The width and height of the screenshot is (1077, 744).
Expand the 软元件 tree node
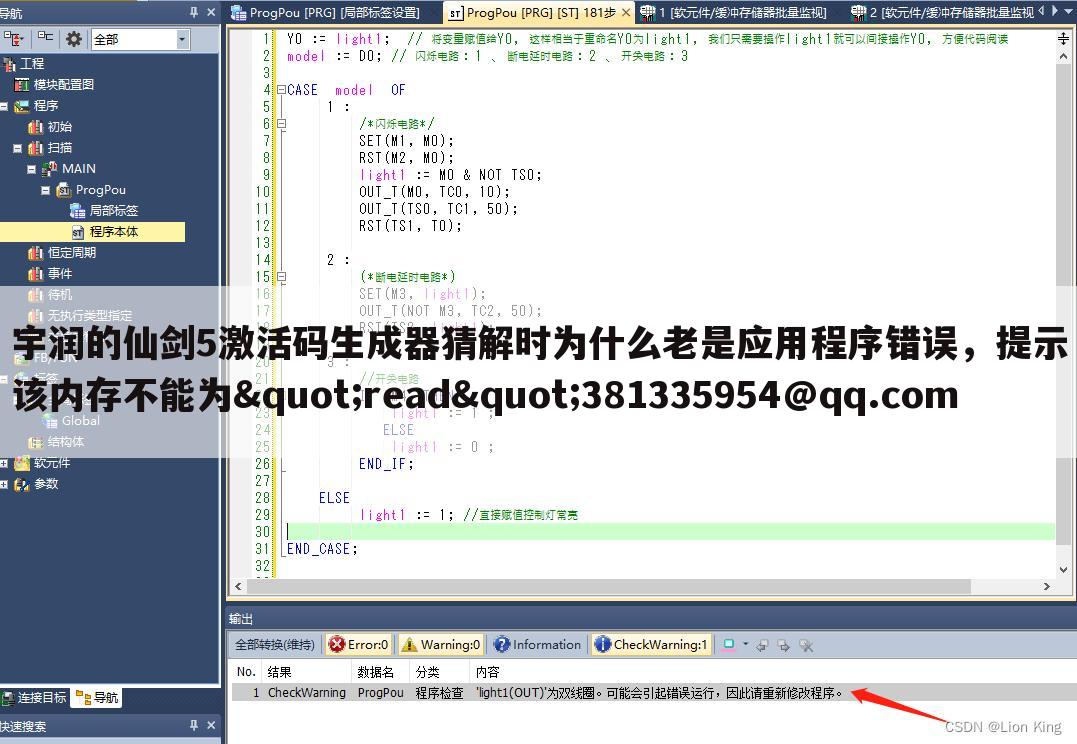(x=4, y=463)
